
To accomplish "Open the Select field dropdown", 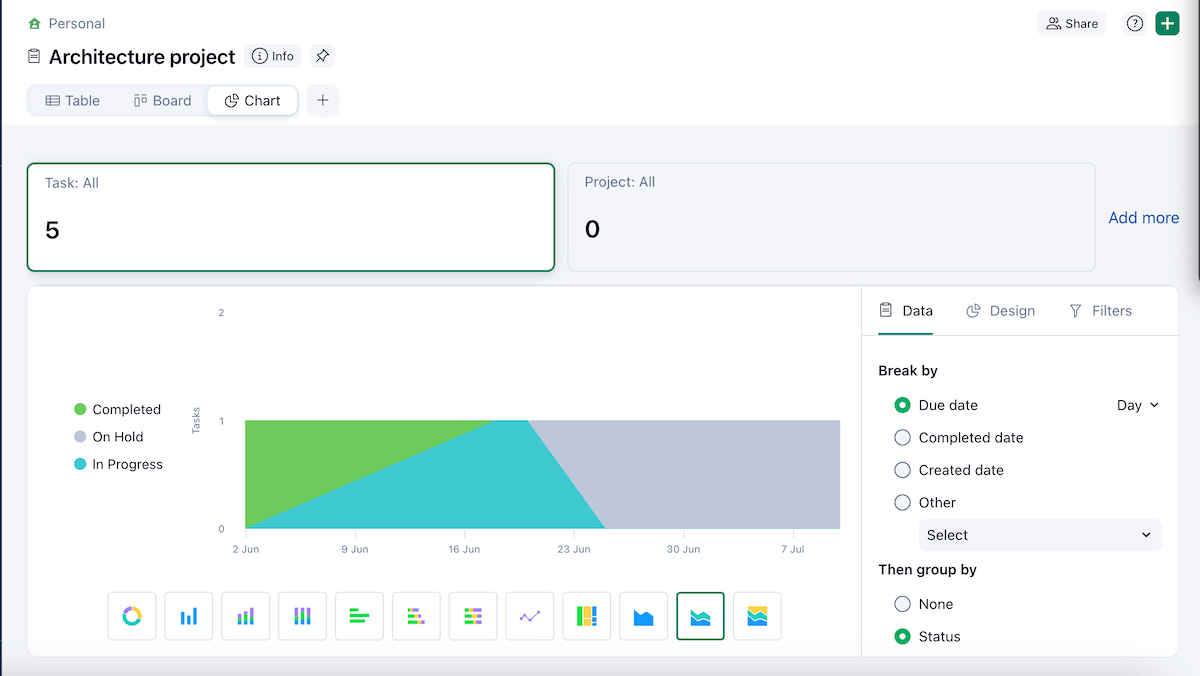I will tap(1040, 535).
